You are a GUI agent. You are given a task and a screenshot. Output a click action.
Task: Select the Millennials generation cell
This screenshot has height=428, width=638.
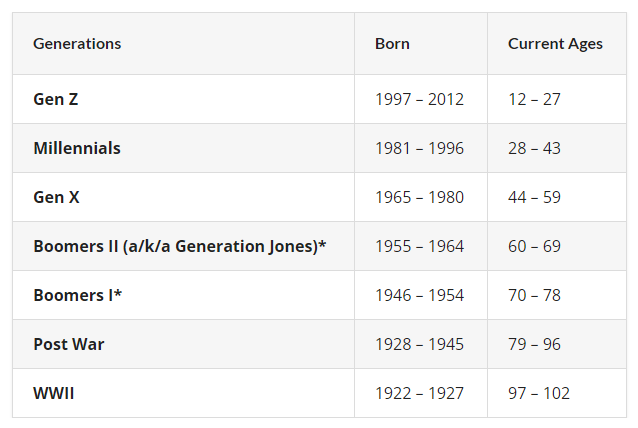coord(77,148)
